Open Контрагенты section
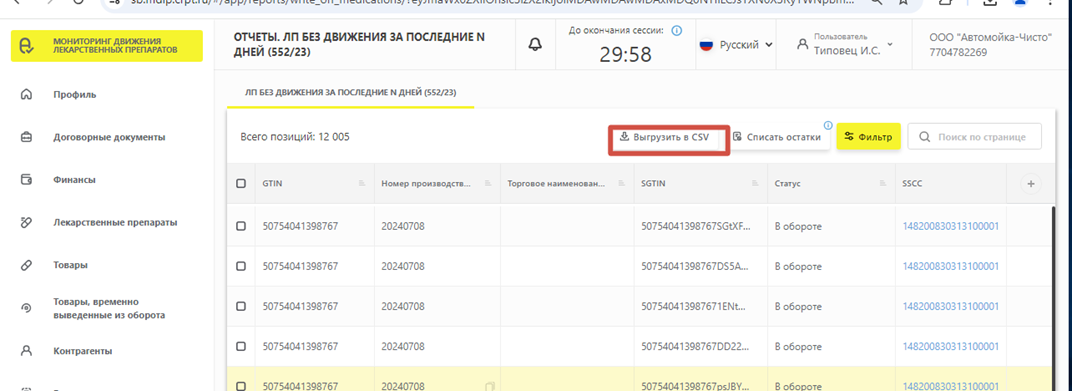The image size is (1072, 391). coord(83,351)
